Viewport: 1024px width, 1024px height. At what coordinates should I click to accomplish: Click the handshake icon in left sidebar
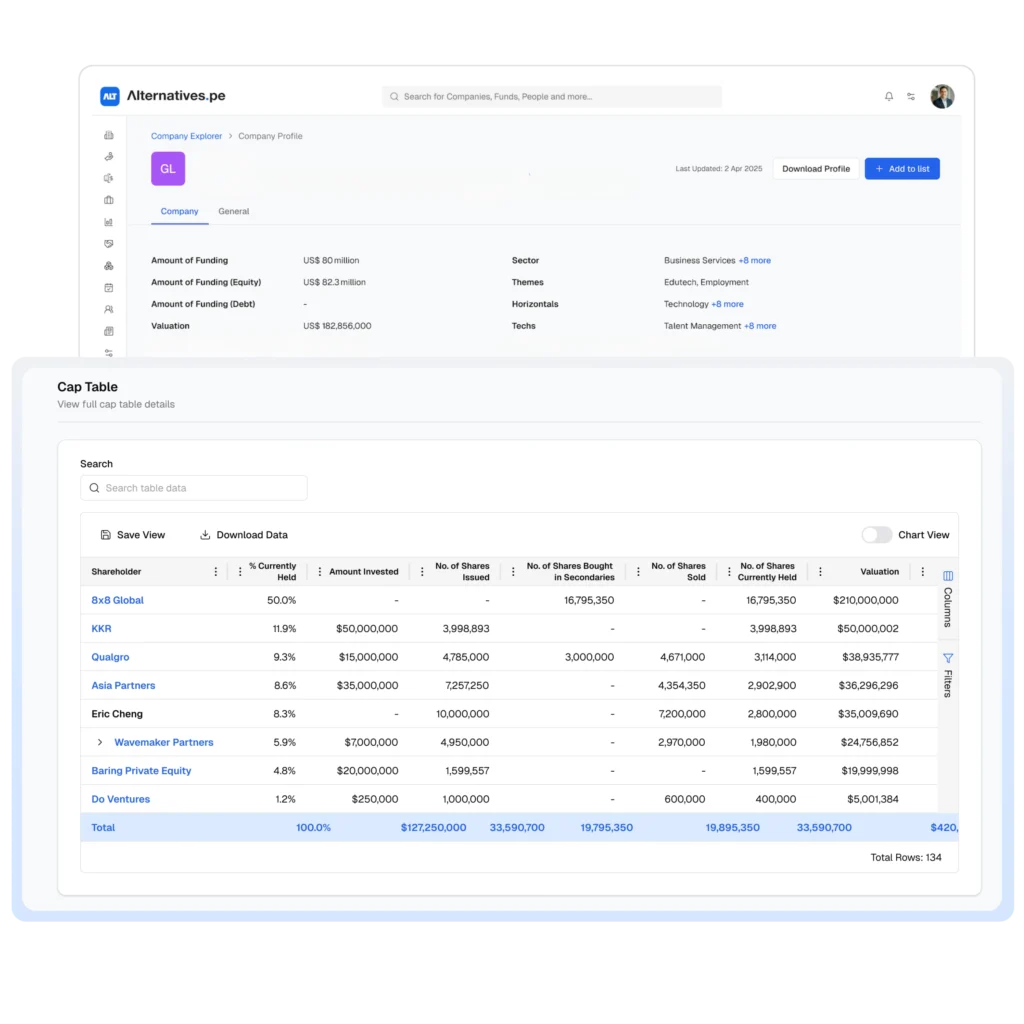click(109, 244)
